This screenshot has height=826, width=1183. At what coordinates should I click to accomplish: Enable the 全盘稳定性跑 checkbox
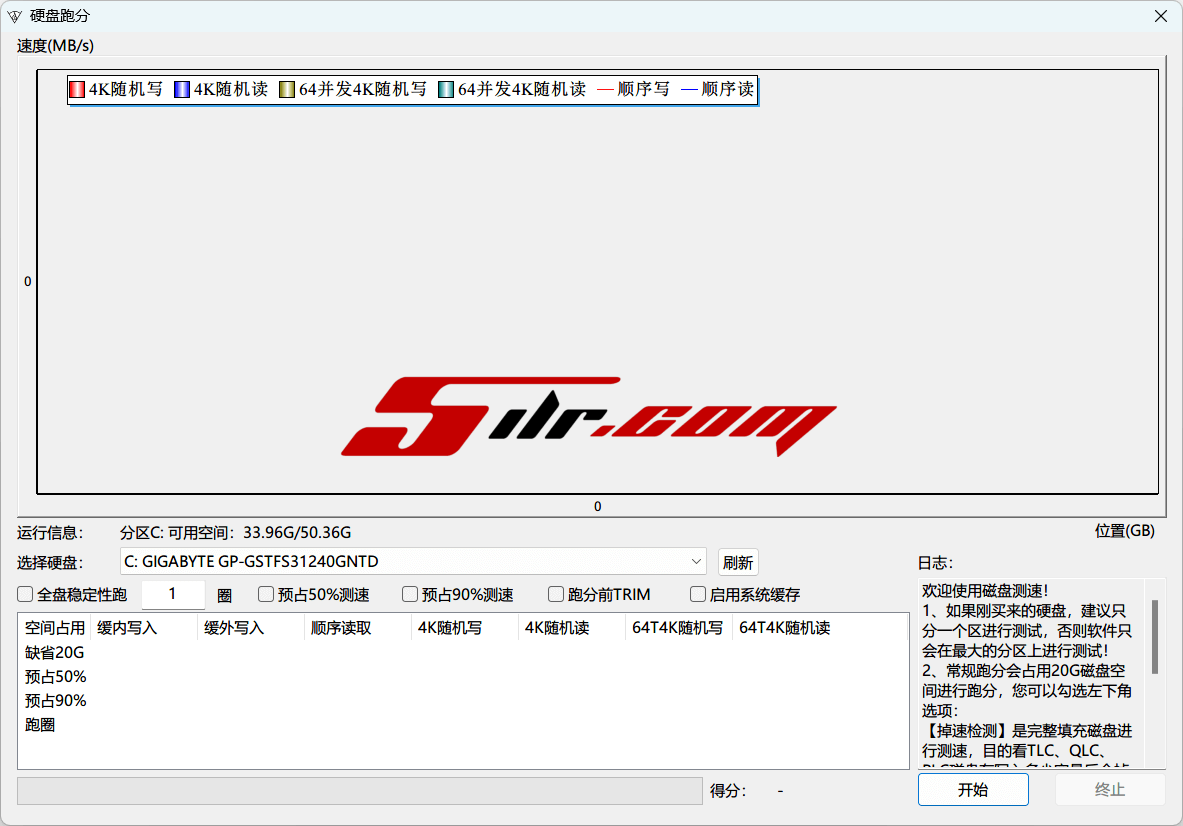pyautogui.click(x=25, y=594)
